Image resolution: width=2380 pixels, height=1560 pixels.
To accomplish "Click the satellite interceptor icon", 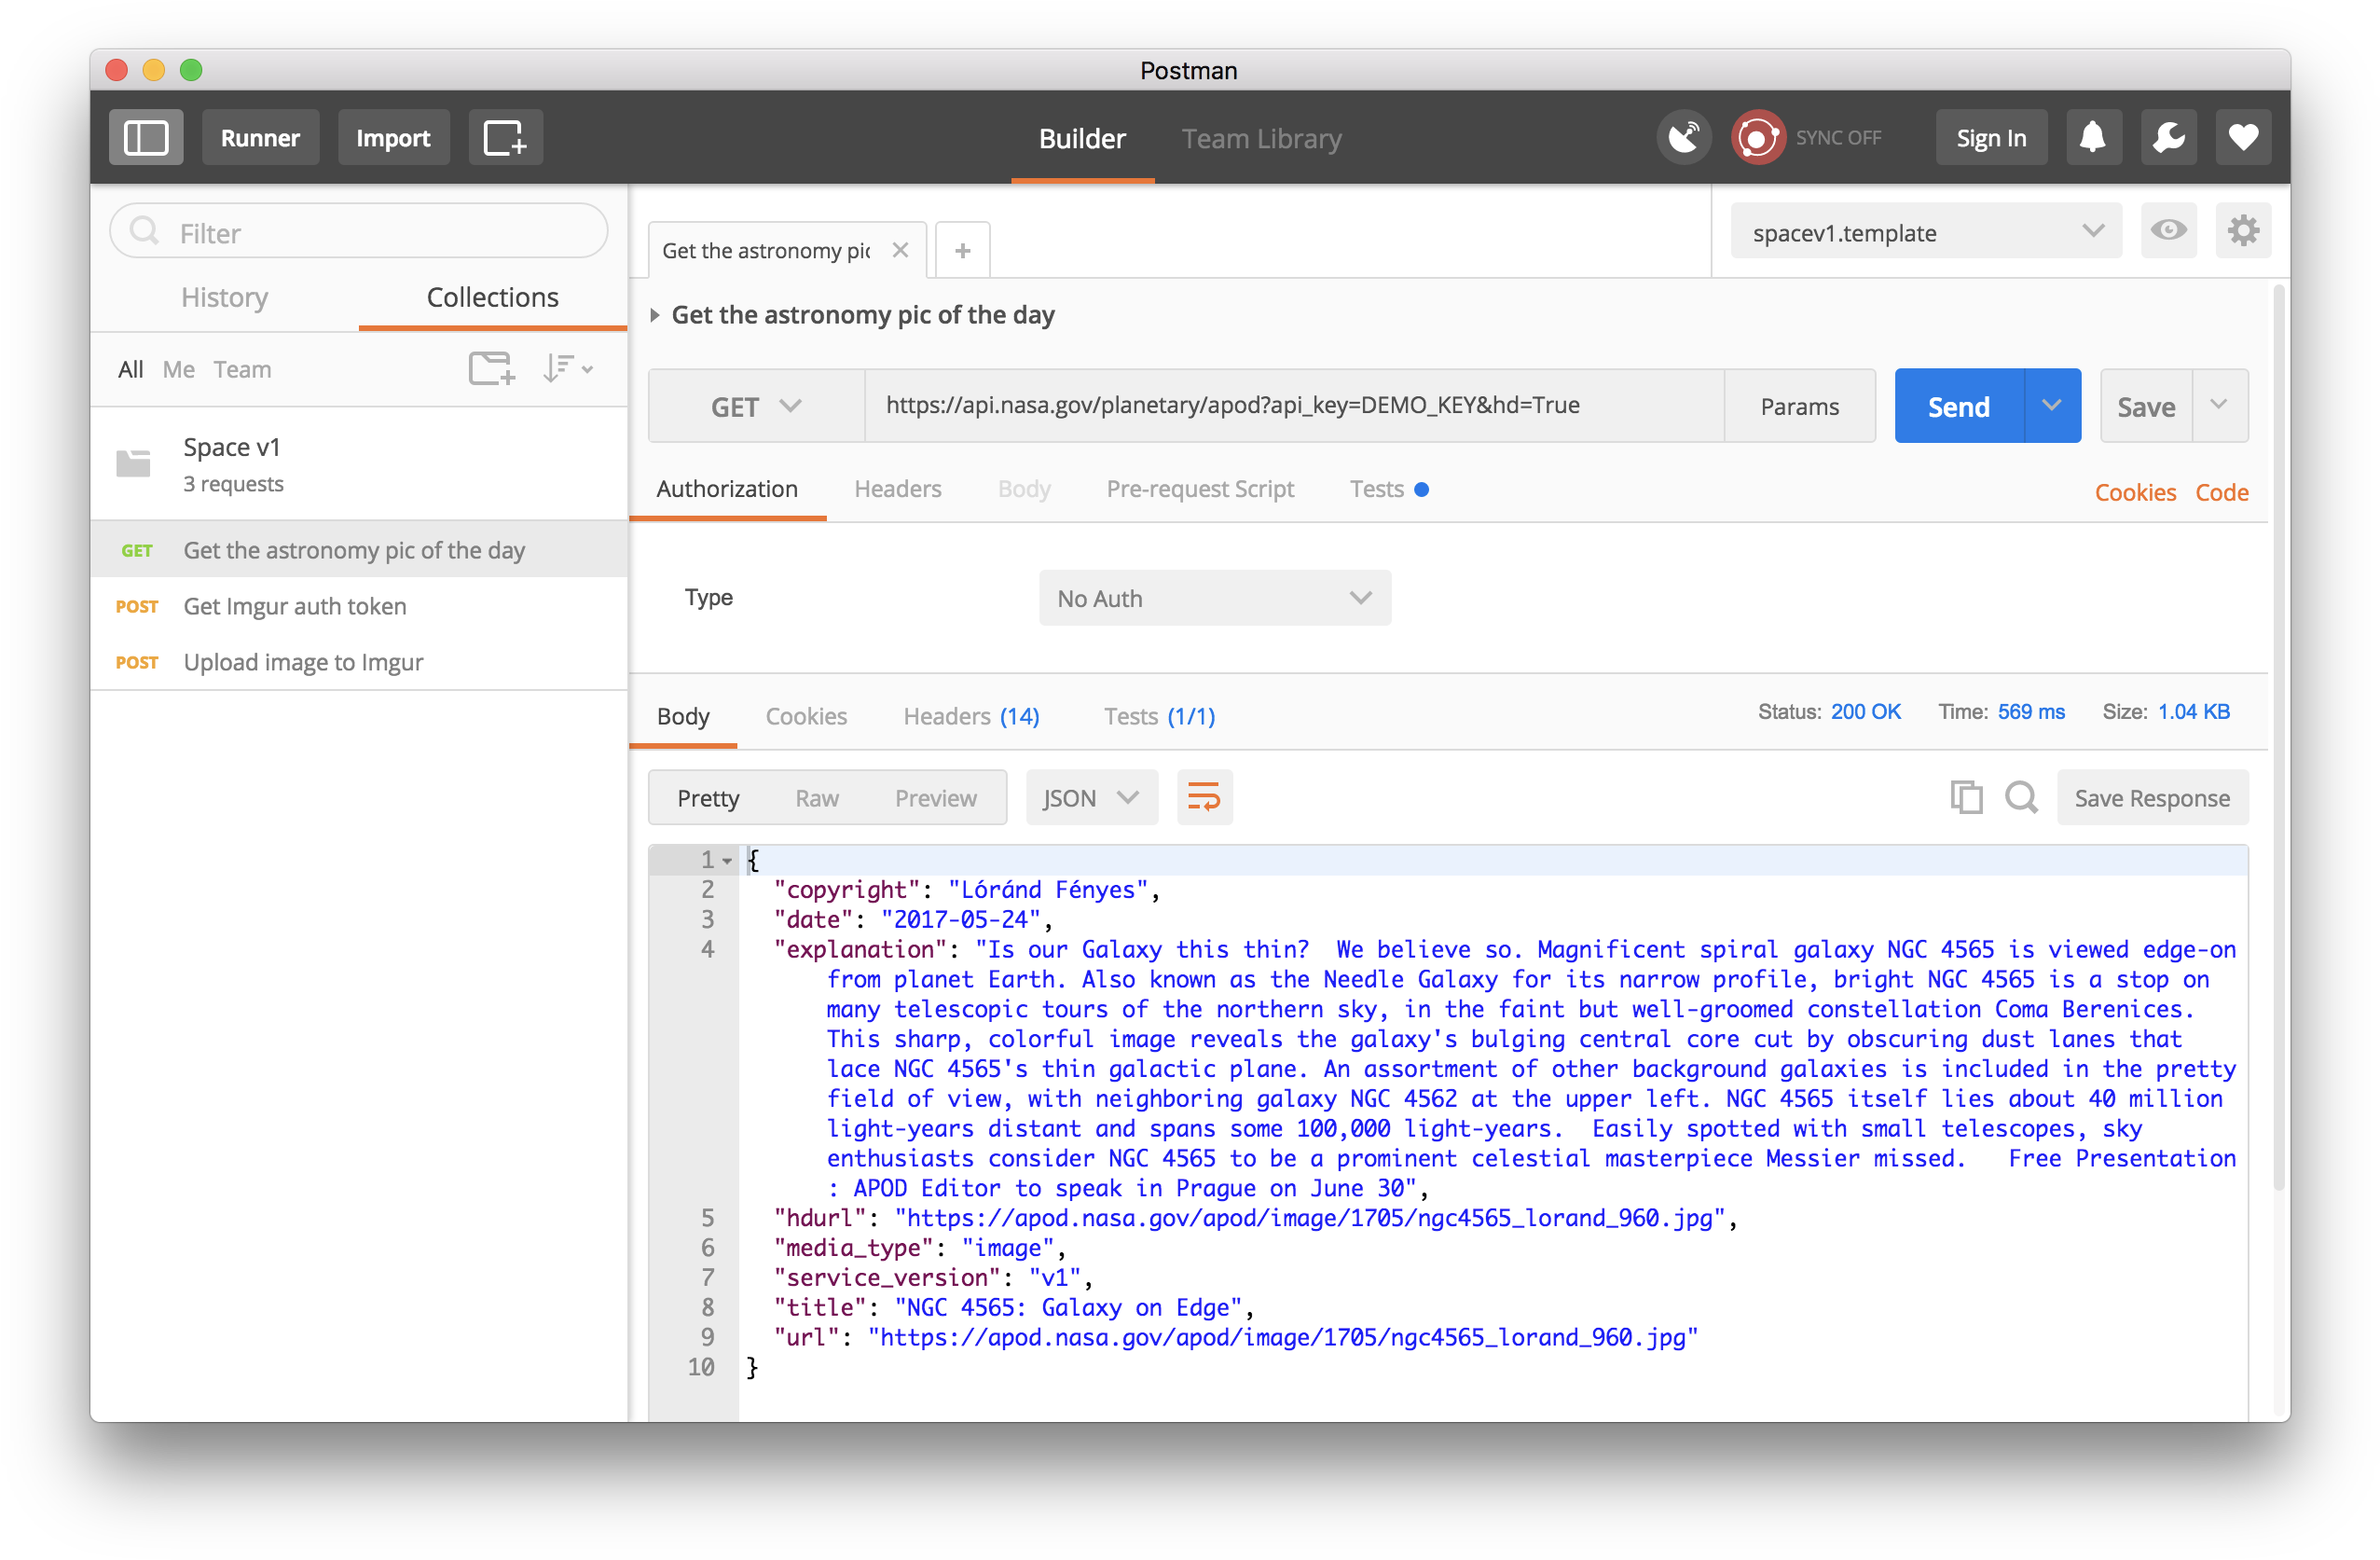I will pos(1684,138).
